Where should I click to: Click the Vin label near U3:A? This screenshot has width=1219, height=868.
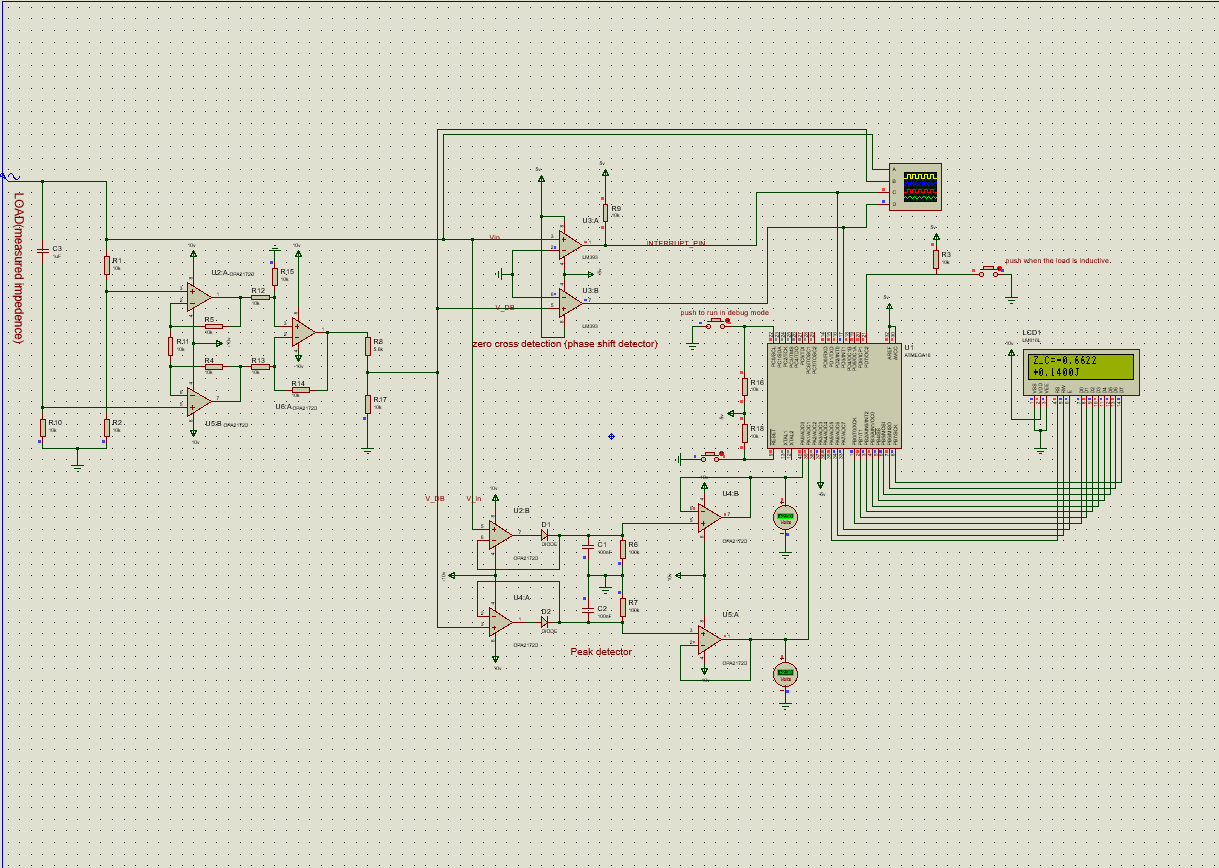pos(494,237)
